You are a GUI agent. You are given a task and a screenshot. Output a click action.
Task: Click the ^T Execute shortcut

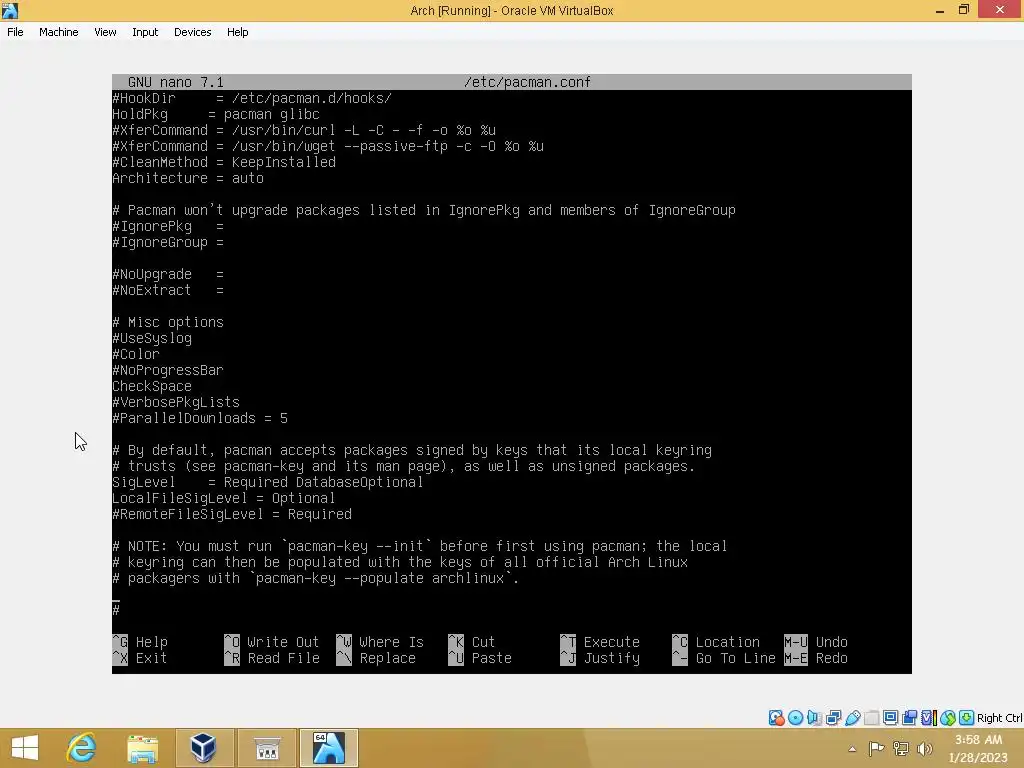tap(600, 642)
